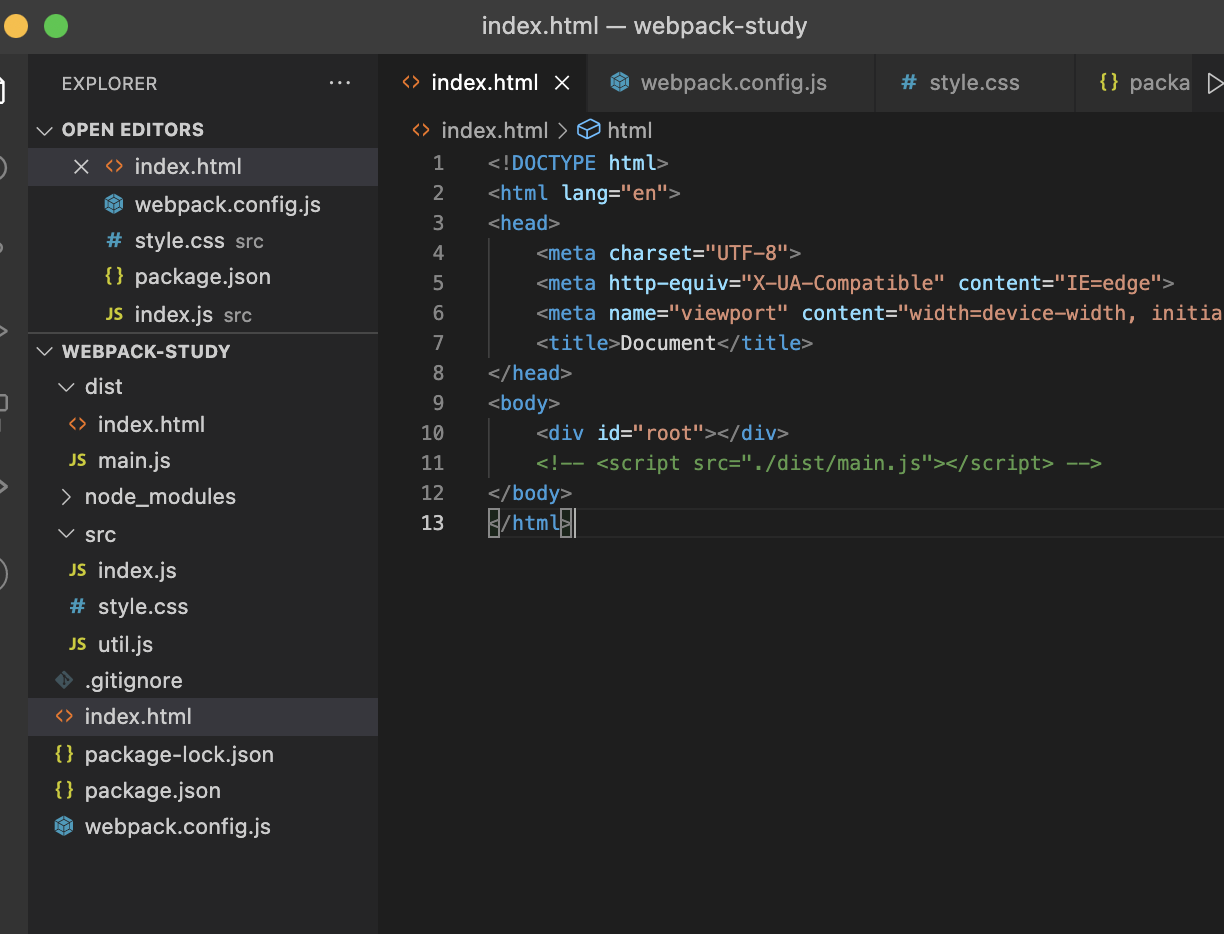This screenshot has height=934, width=1224.
Task: Open webpack.config.js in the WEBPACK-STUDY file tree
Action: 203,827
